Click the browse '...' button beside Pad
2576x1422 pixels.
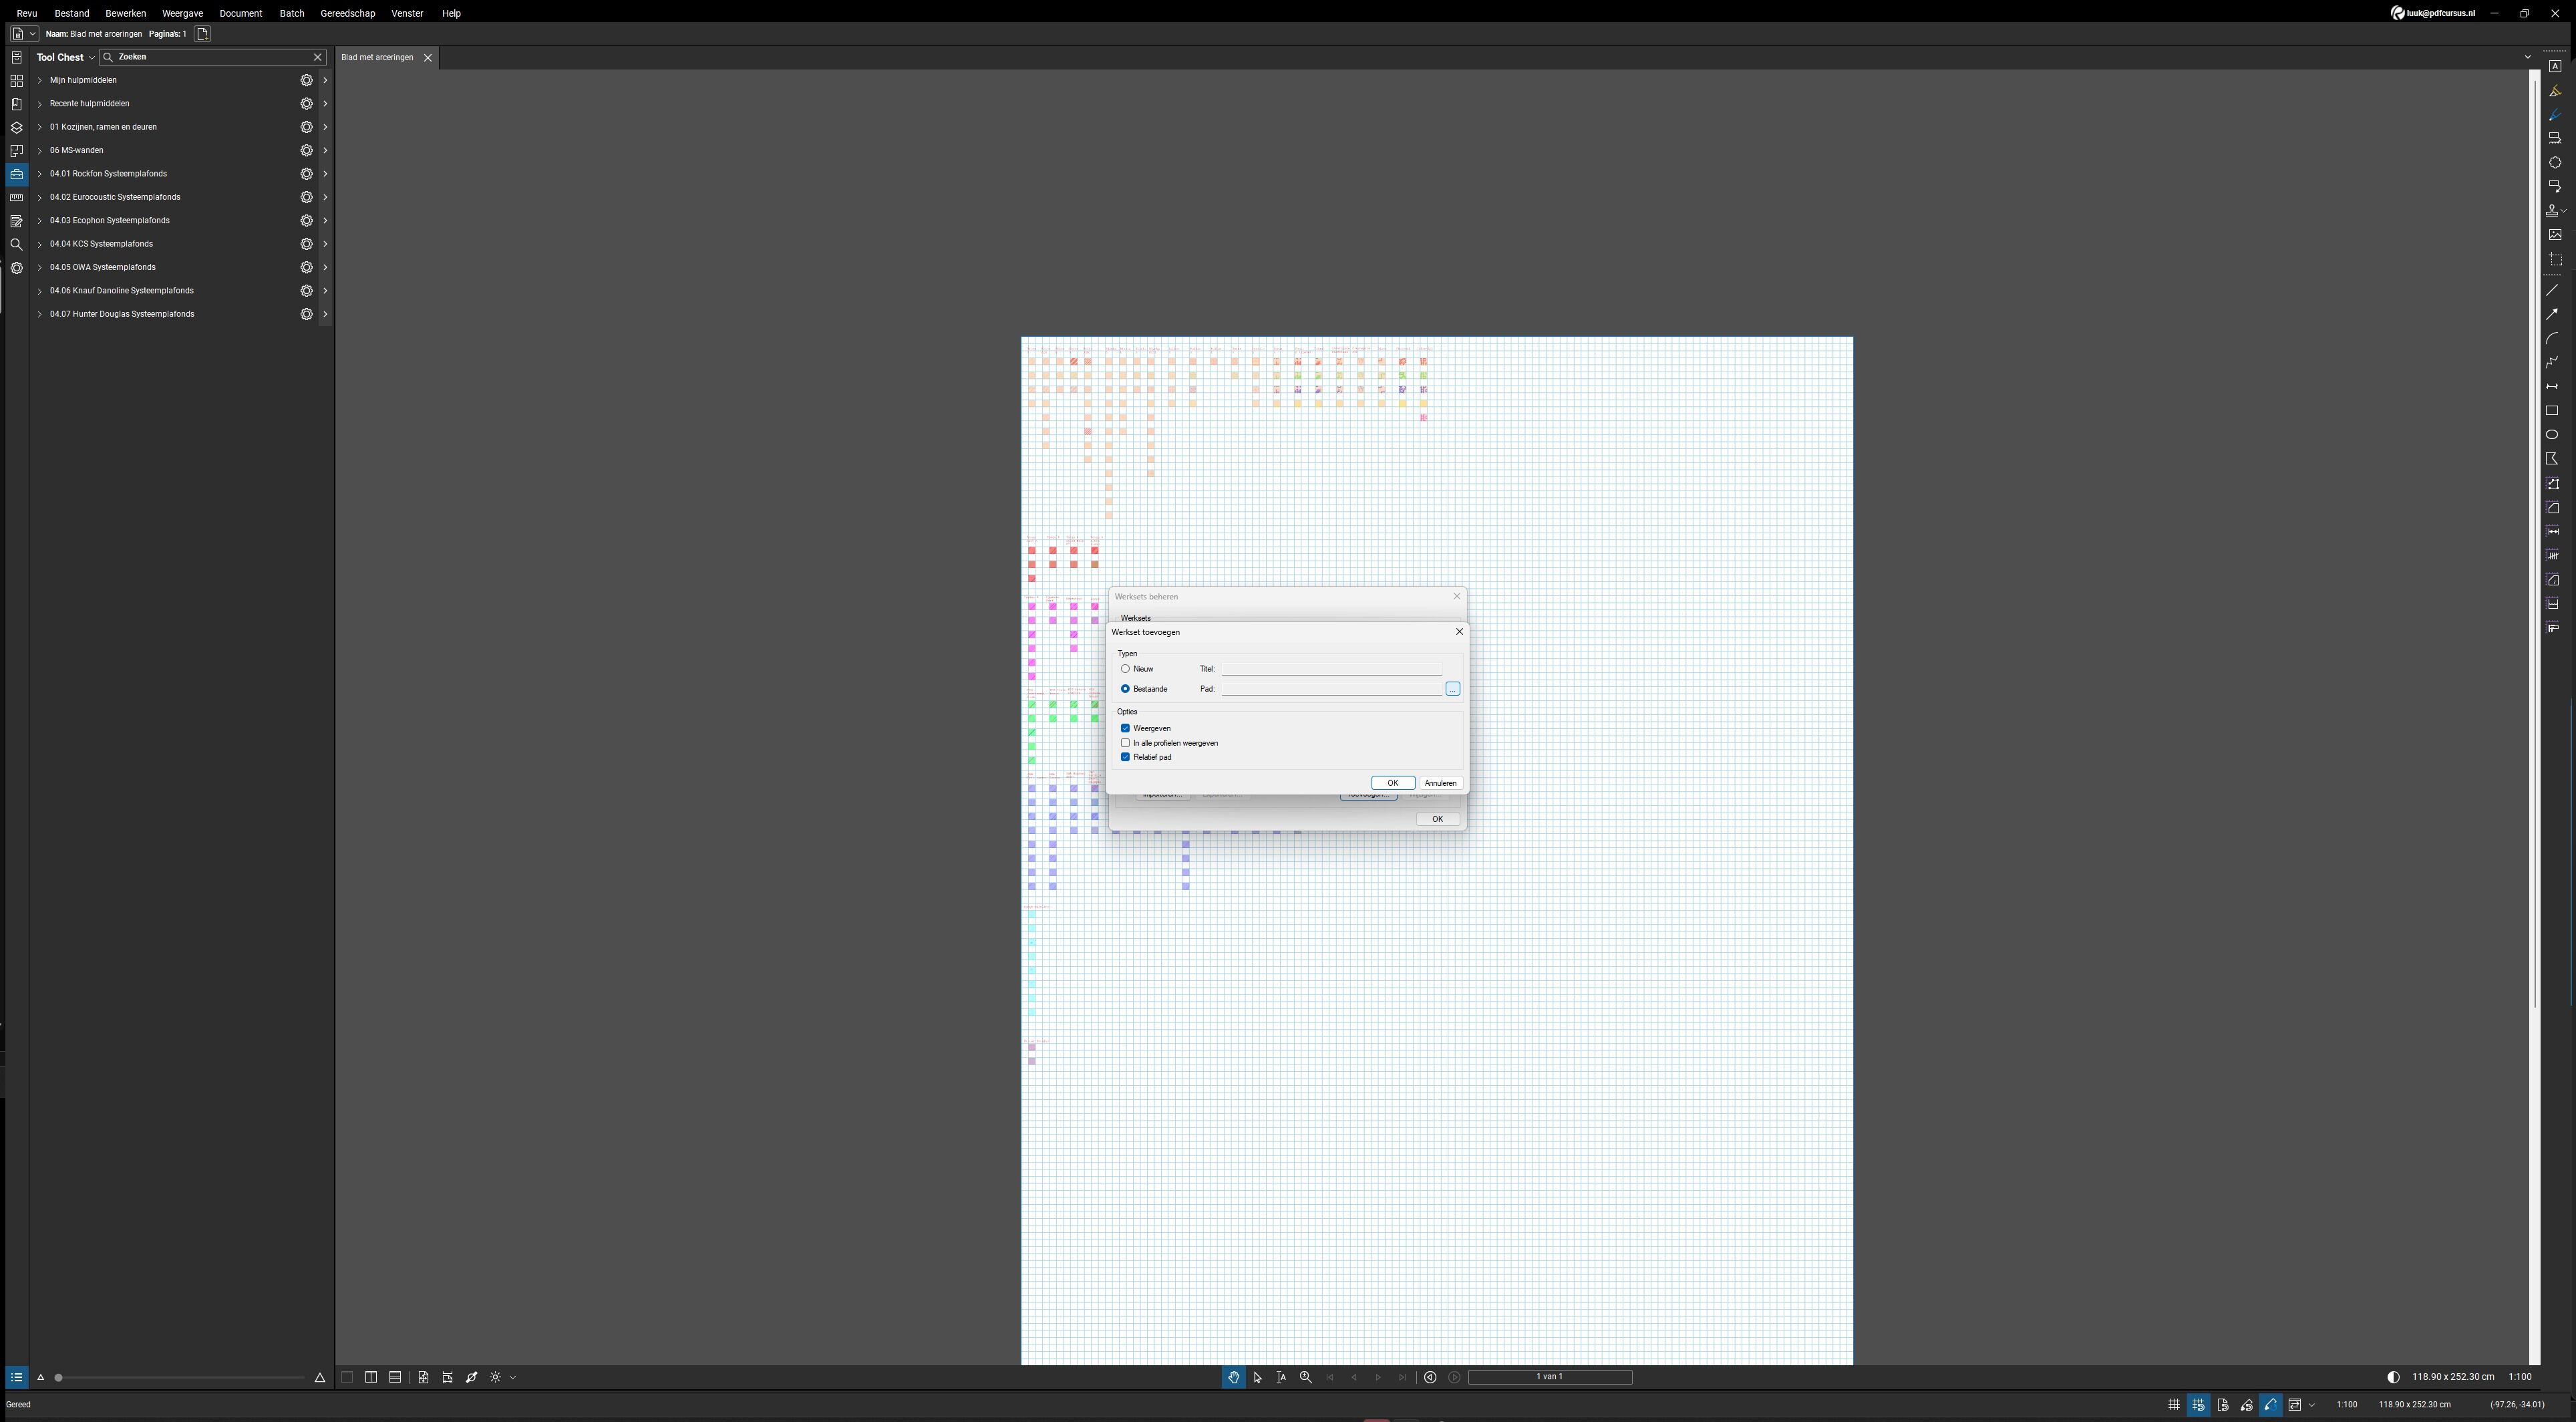click(1452, 689)
